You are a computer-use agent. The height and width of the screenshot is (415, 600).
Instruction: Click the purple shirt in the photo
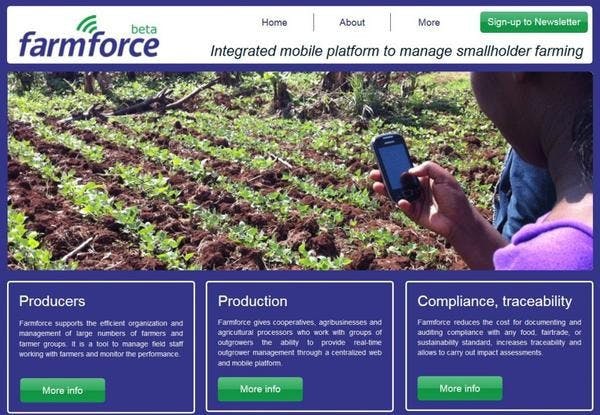point(545,244)
